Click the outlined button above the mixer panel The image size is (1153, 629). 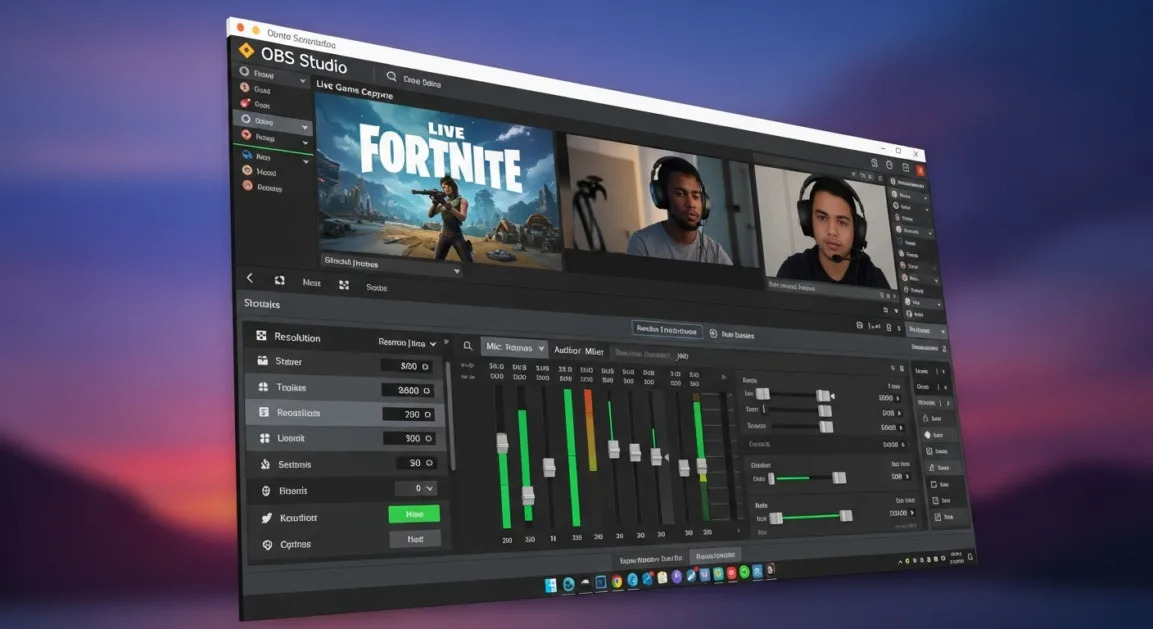point(666,330)
